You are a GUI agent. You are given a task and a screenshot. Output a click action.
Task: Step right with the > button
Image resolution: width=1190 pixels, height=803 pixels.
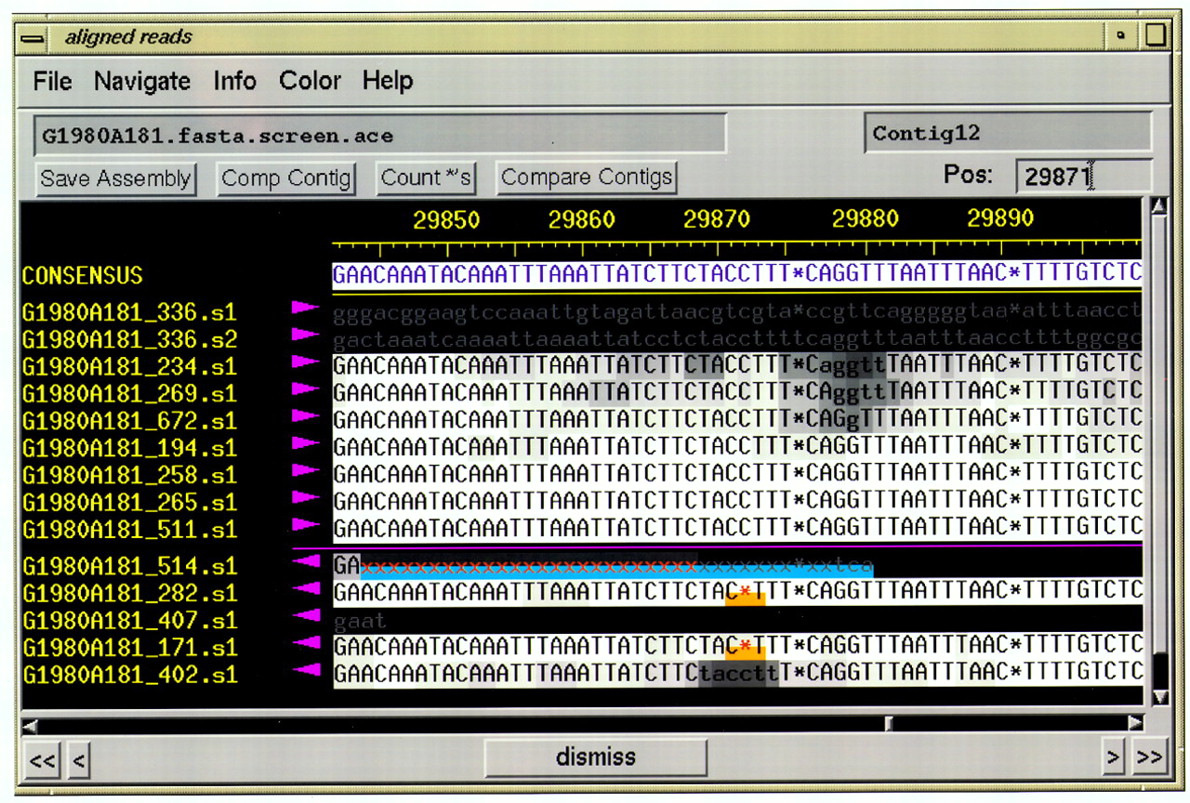(1113, 757)
